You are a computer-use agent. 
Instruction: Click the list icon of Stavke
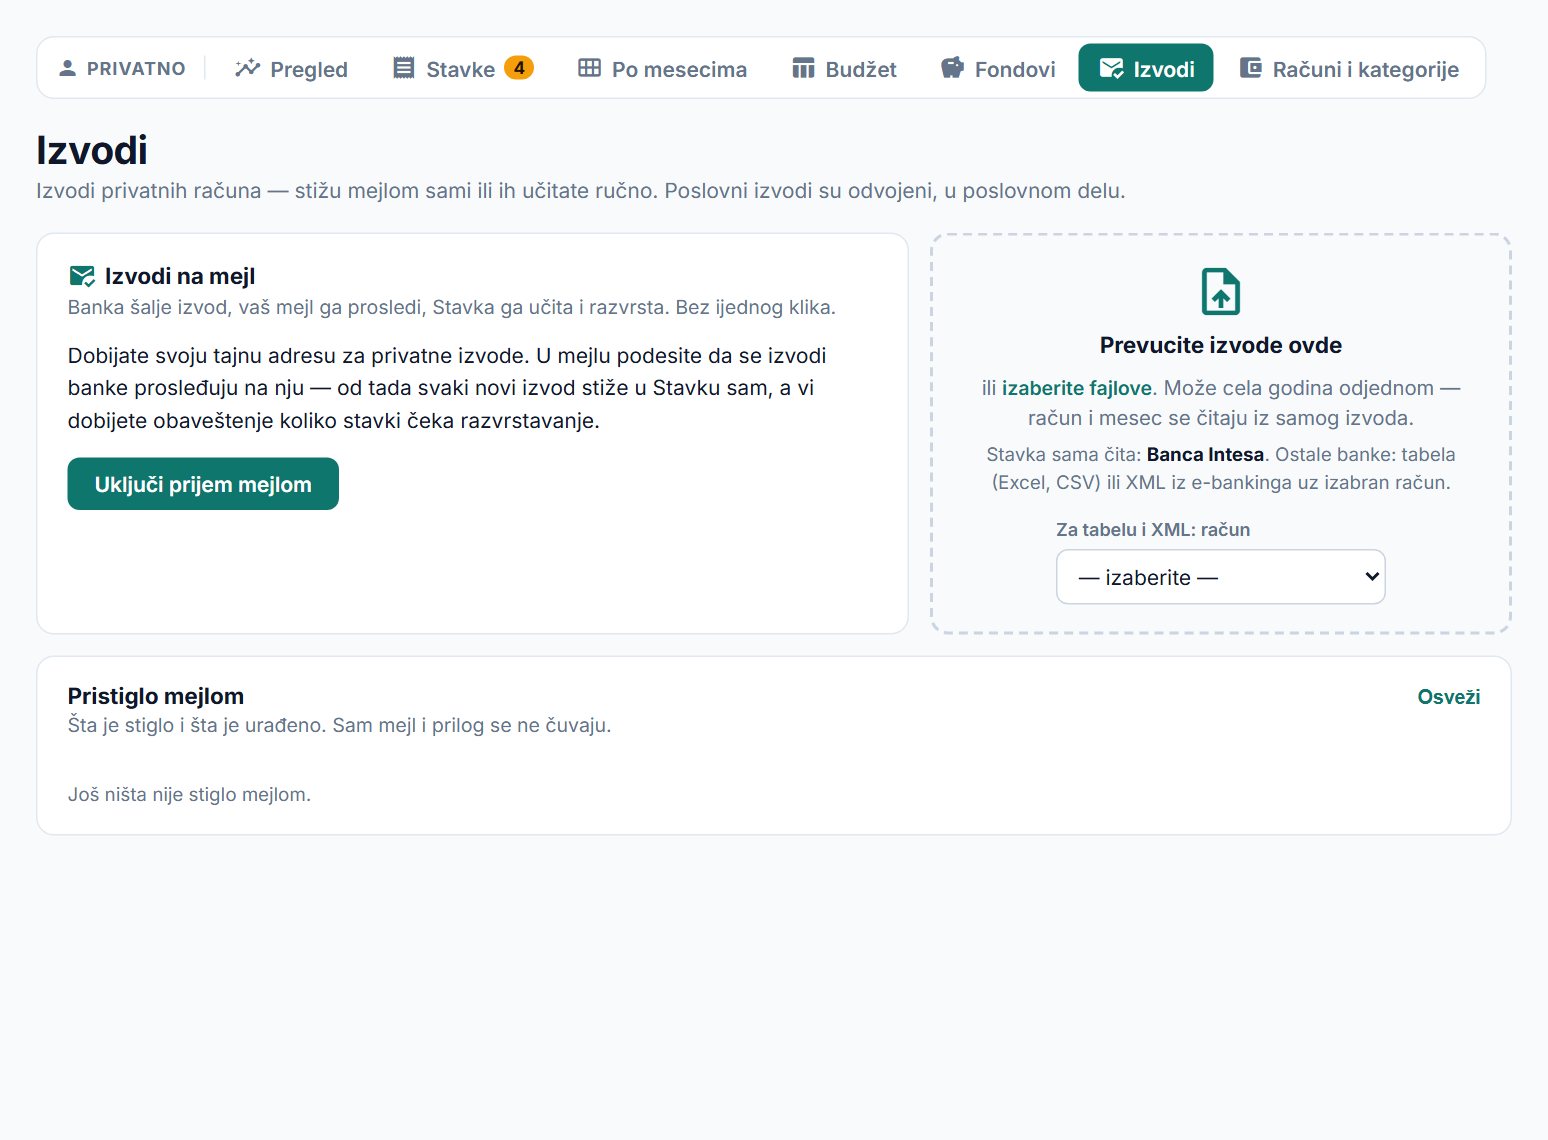point(404,68)
